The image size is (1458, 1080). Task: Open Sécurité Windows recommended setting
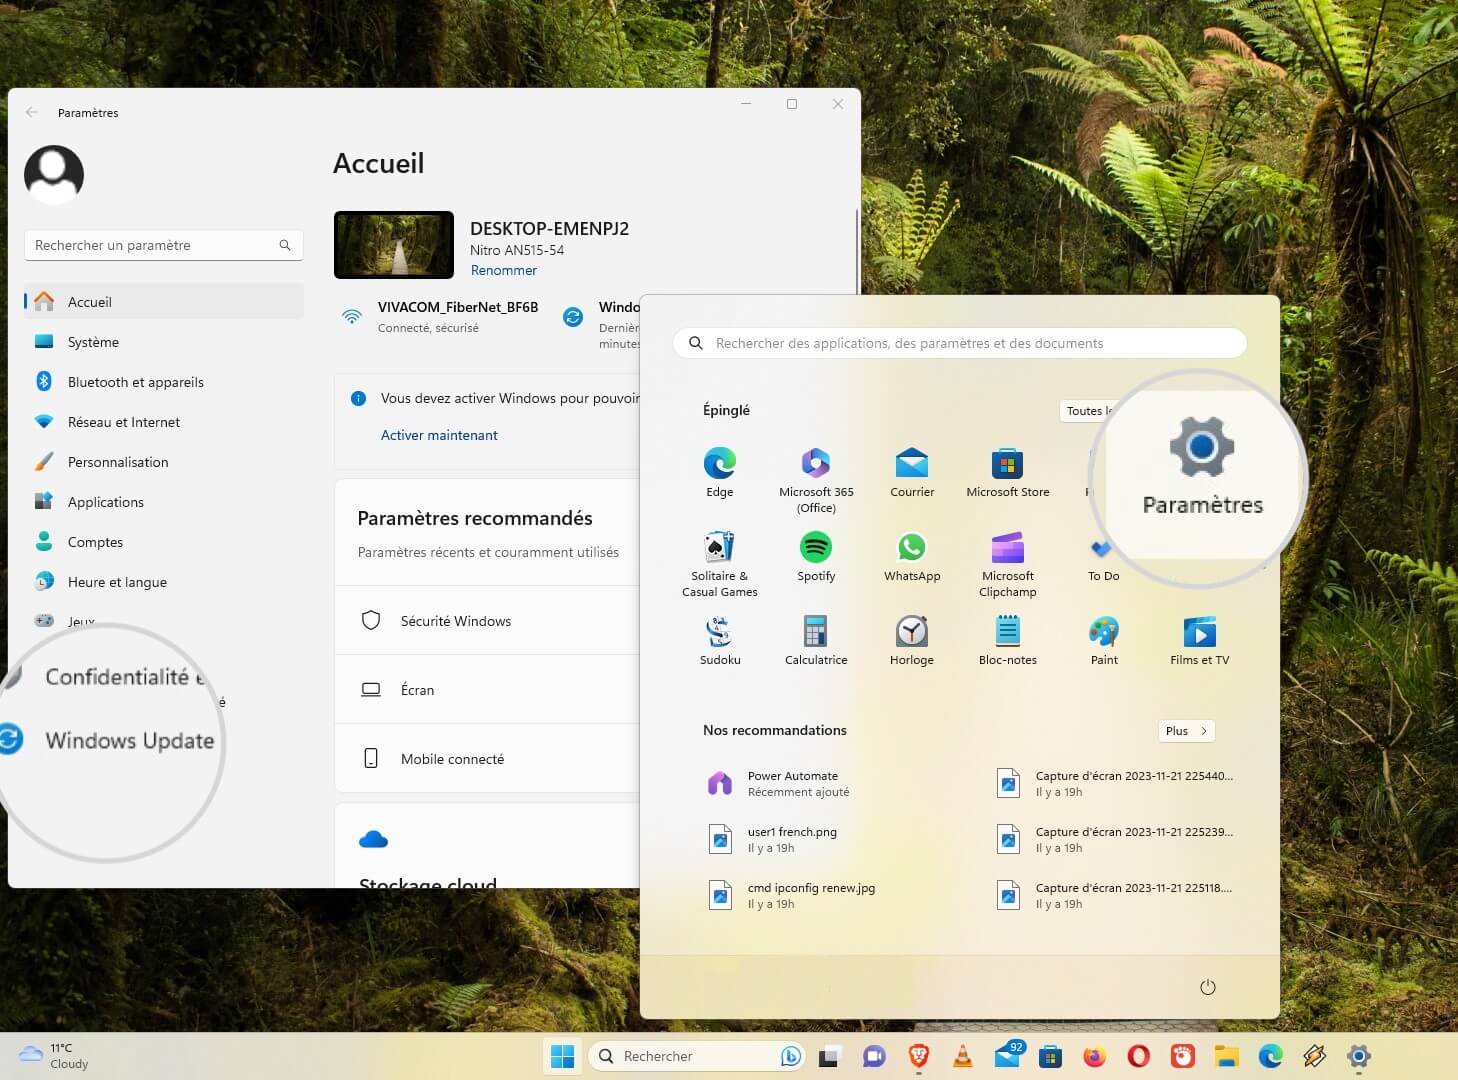(x=487, y=620)
